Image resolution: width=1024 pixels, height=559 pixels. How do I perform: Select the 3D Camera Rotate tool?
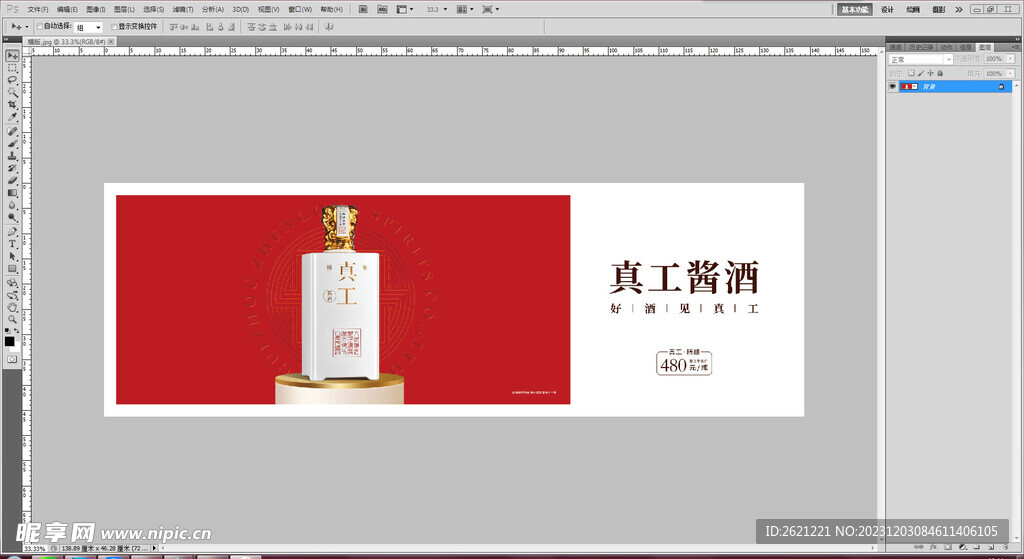pyautogui.click(x=12, y=295)
